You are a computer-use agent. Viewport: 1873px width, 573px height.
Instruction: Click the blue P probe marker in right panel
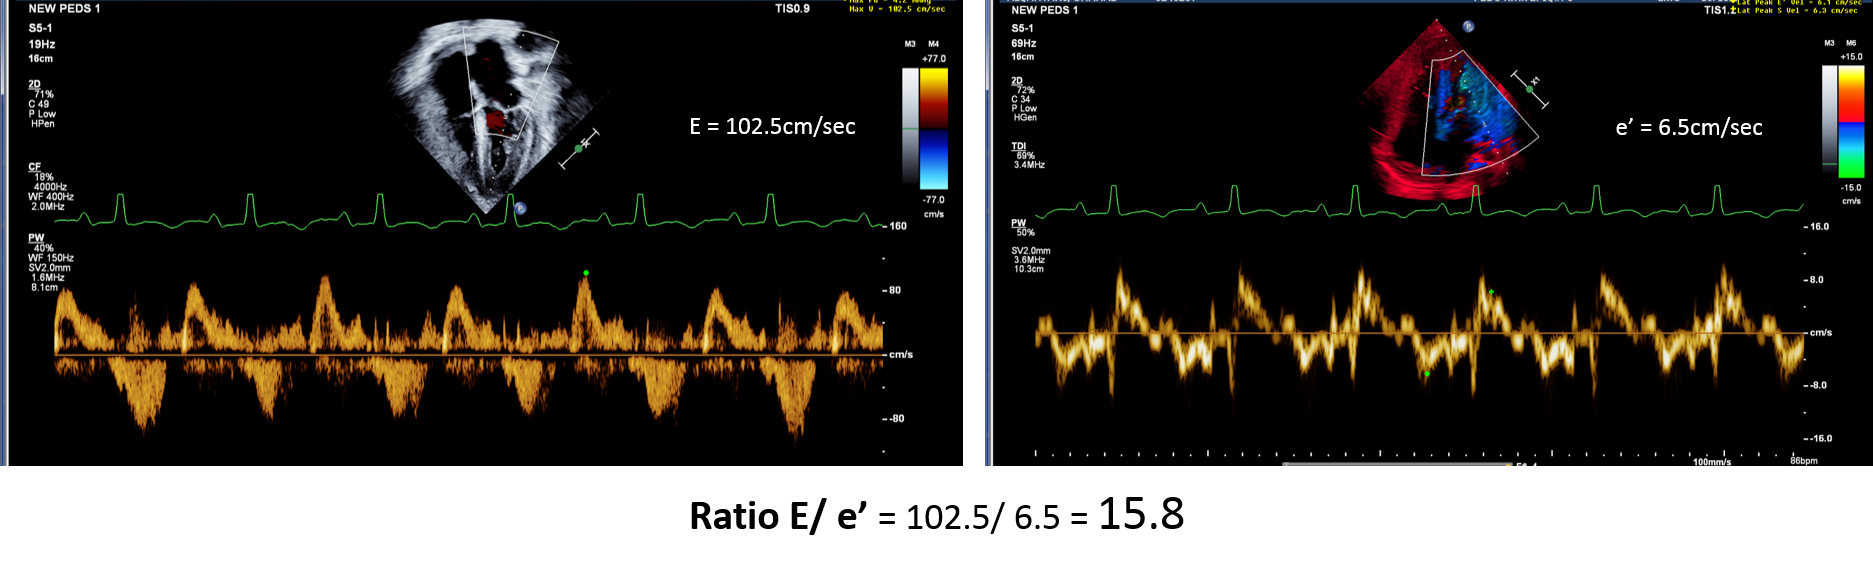point(1468,27)
